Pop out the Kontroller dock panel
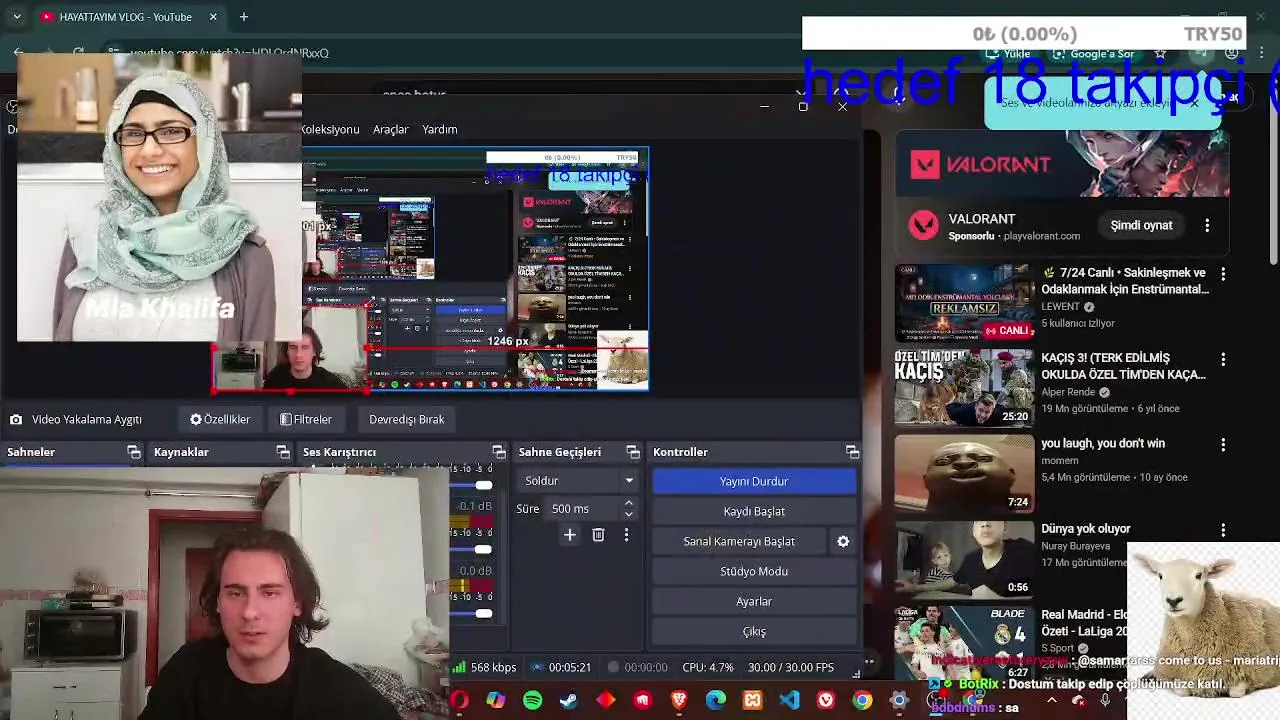 point(852,452)
